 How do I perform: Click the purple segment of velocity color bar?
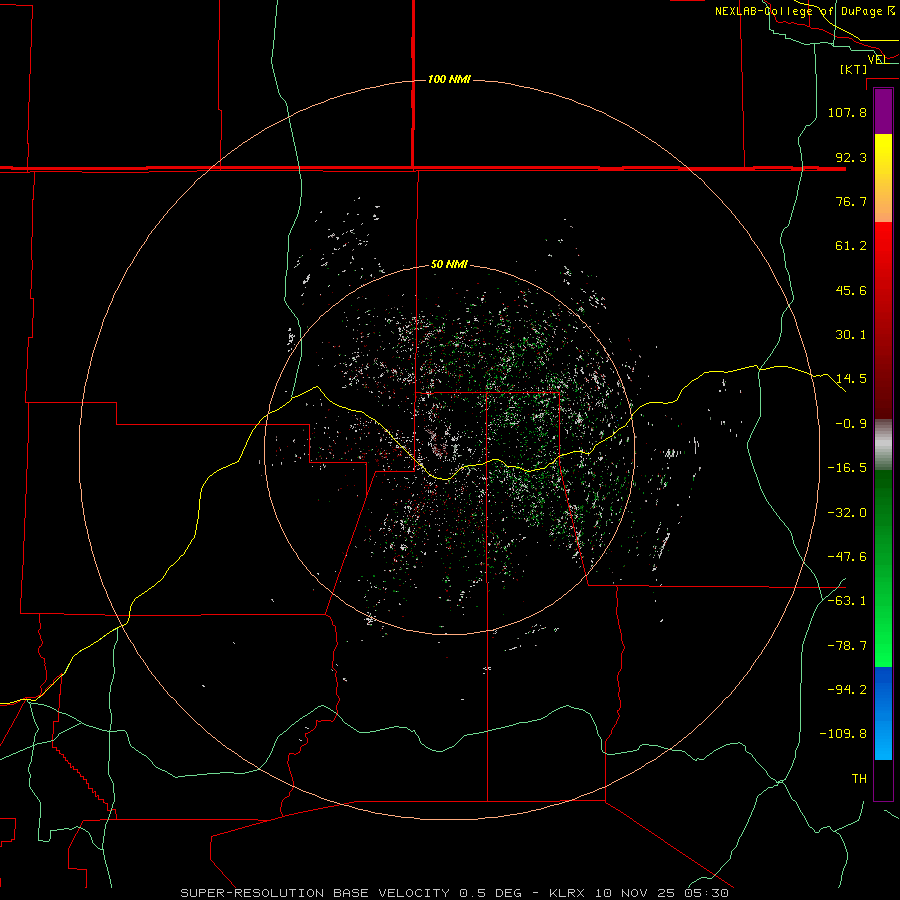coord(883,111)
